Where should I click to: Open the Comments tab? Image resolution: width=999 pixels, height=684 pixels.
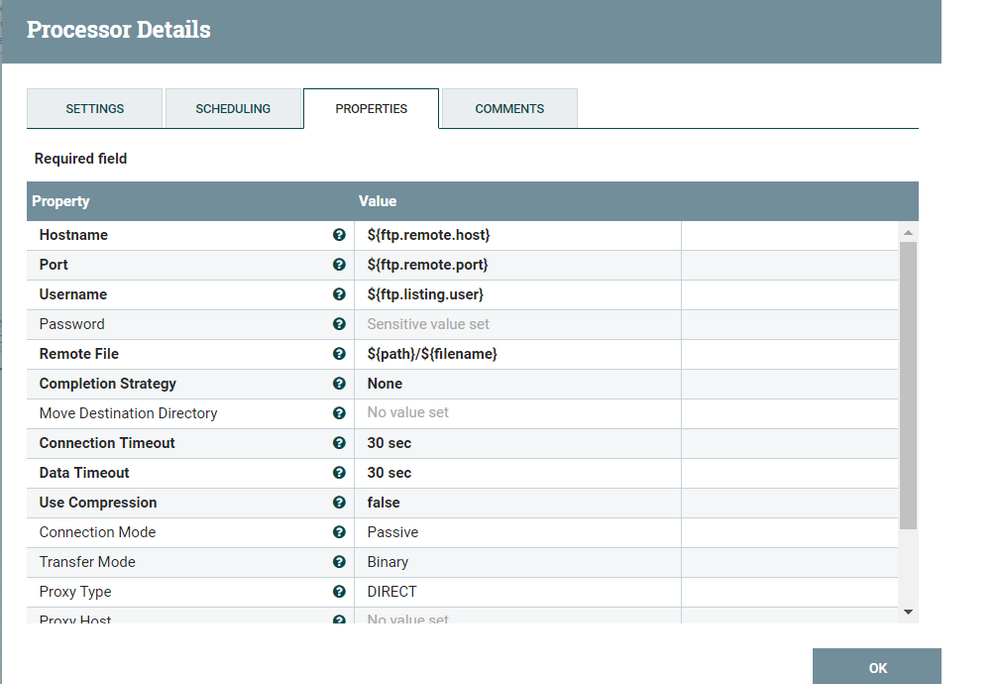[x=510, y=109]
